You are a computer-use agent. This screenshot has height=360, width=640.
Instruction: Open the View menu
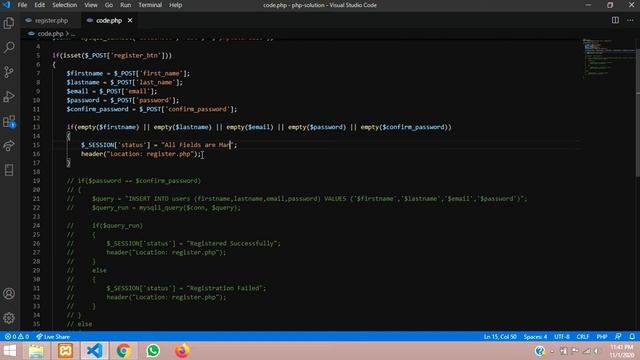91,5
